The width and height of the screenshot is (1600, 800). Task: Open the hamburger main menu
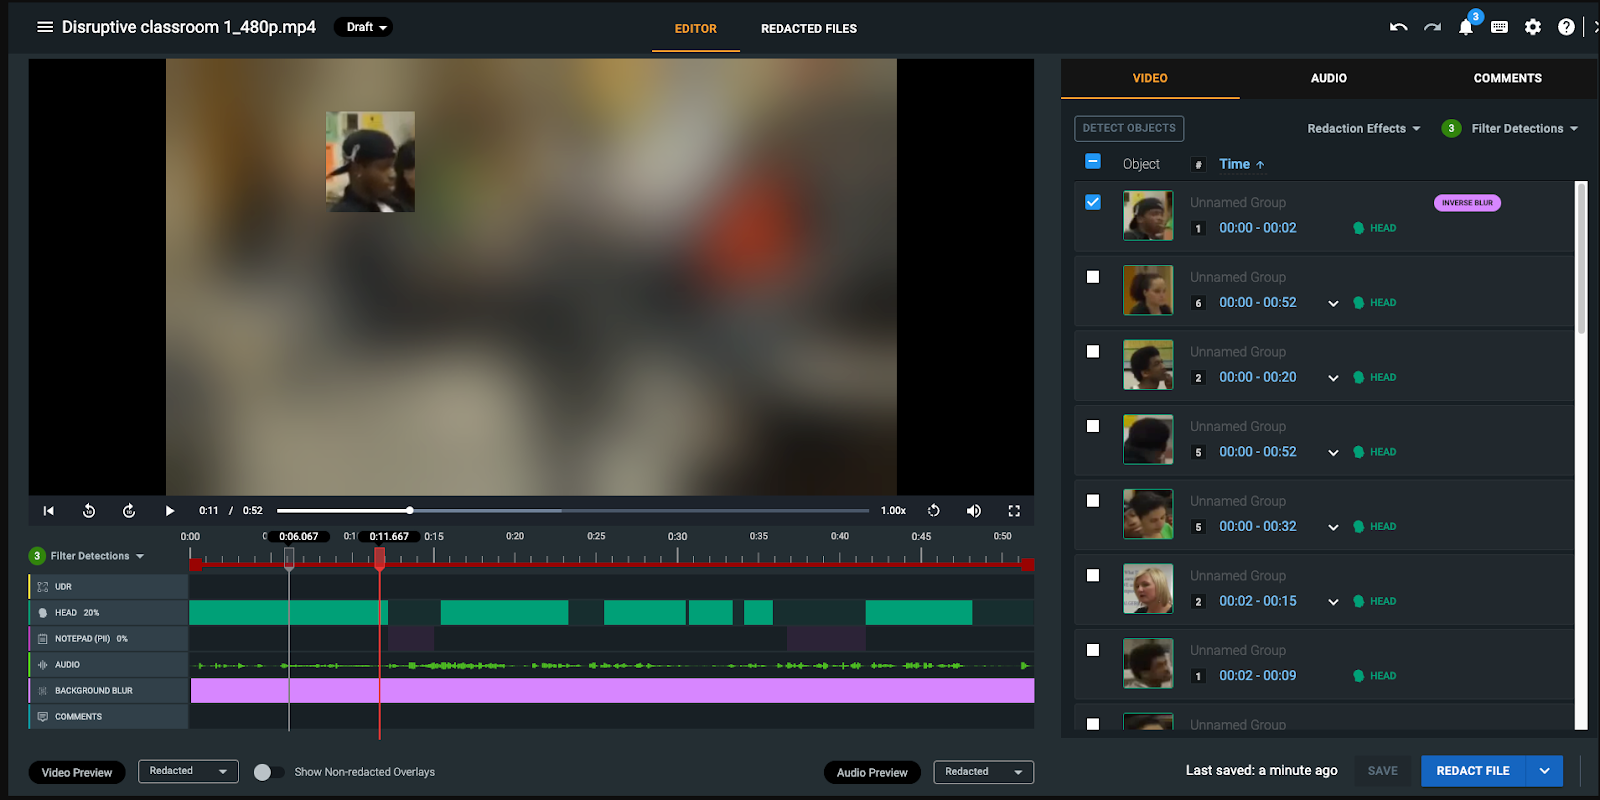click(x=45, y=27)
